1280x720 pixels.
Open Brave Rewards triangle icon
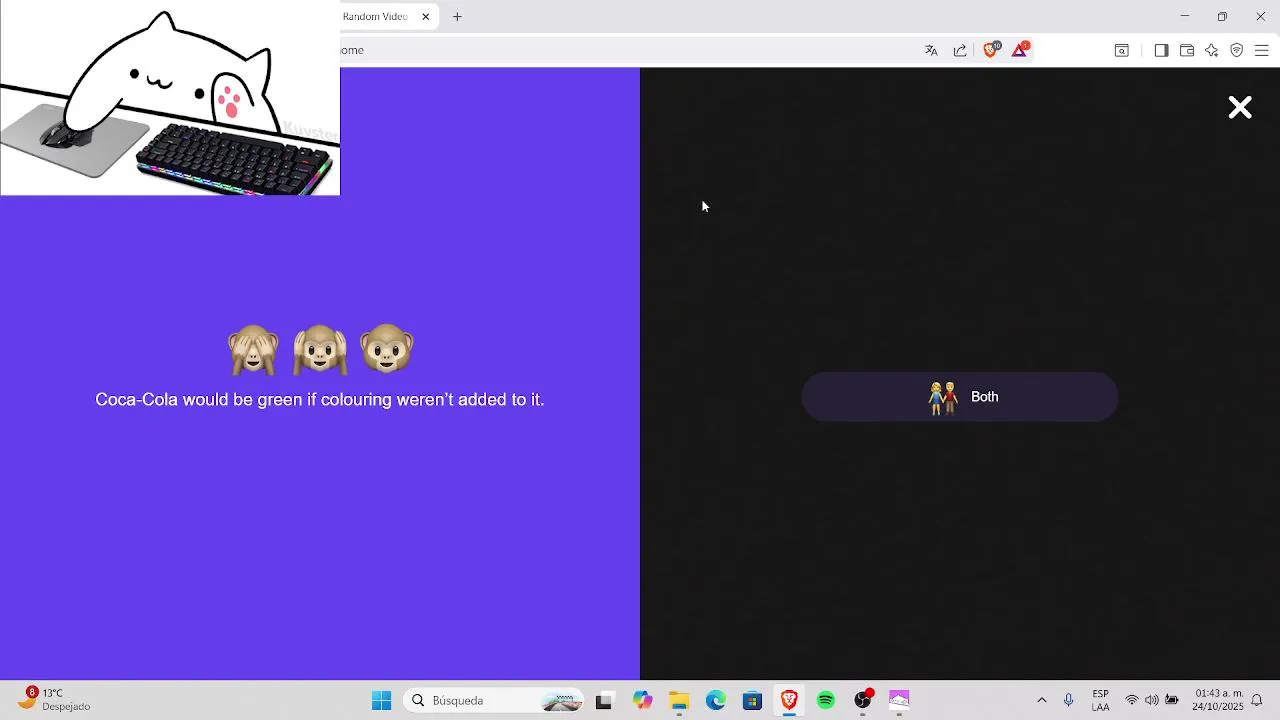tap(1020, 50)
